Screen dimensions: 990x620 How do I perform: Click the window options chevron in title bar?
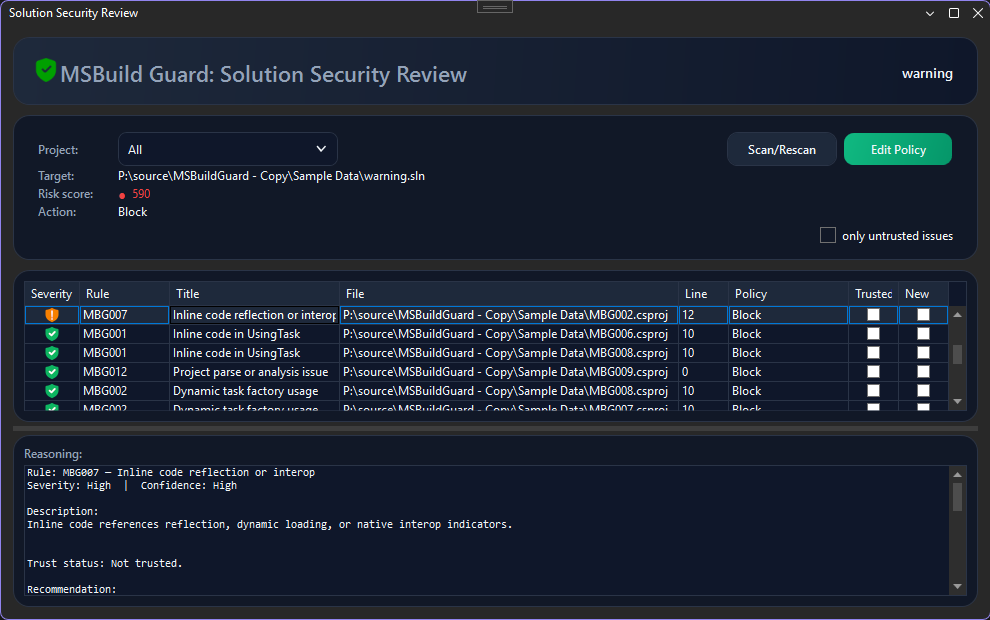929,13
